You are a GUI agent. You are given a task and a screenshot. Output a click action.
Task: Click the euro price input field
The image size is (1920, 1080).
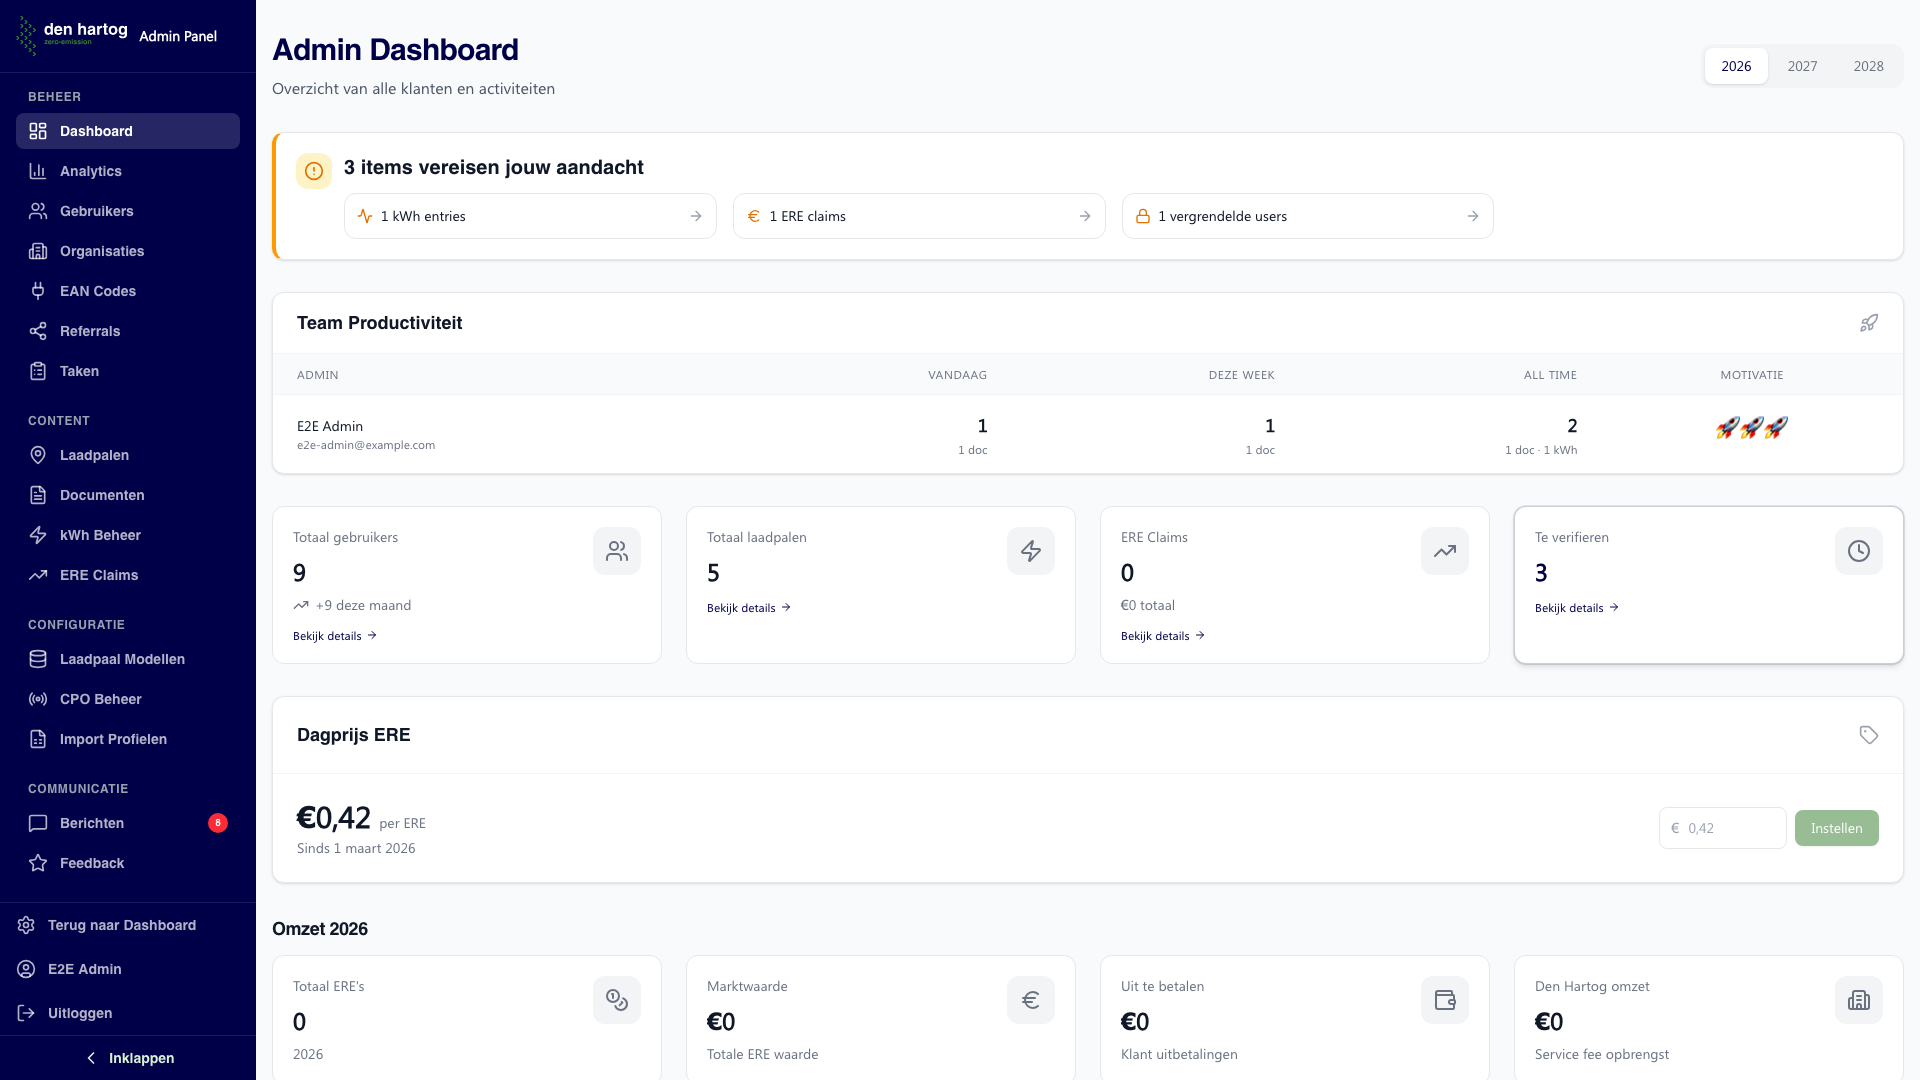(x=1722, y=828)
